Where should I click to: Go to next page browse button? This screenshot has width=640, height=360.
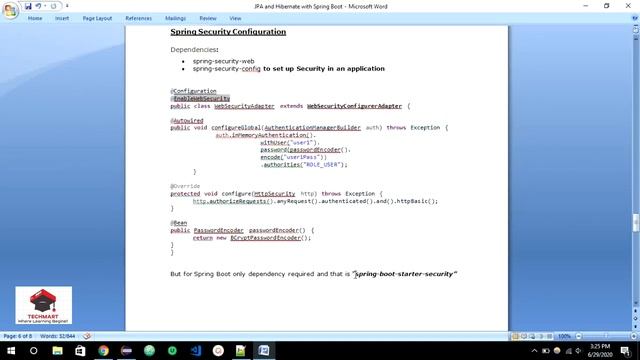click(x=636, y=326)
